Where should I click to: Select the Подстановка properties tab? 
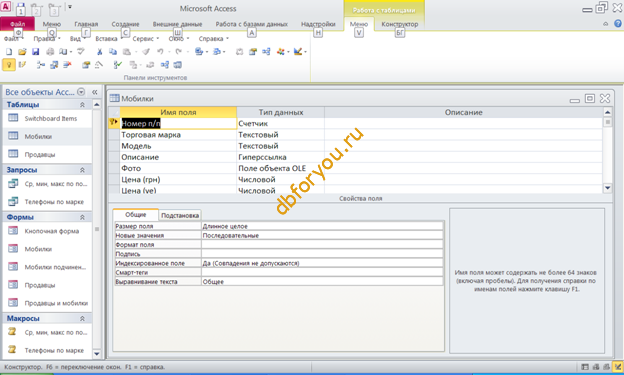(180, 215)
